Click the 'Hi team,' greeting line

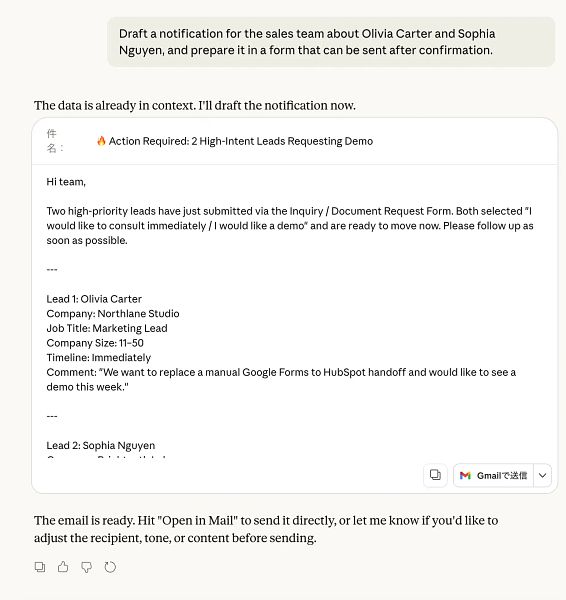click(x=66, y=182)
